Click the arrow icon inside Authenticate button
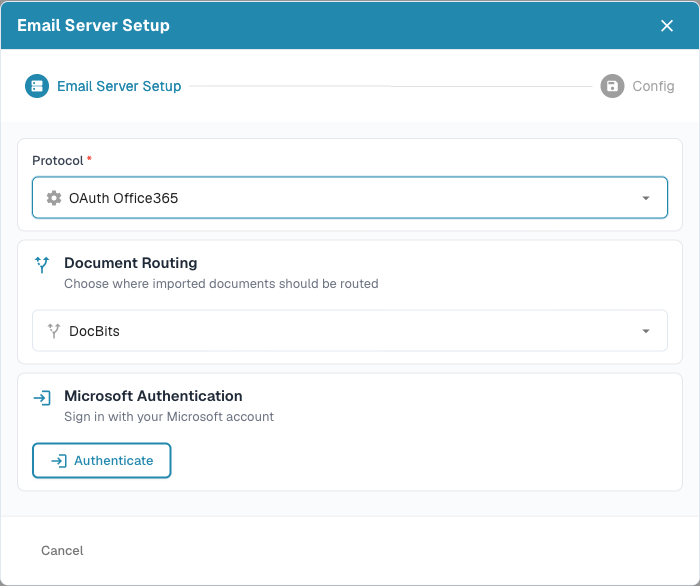Screen dimensions: 700x586 click(x=59, y=461)
